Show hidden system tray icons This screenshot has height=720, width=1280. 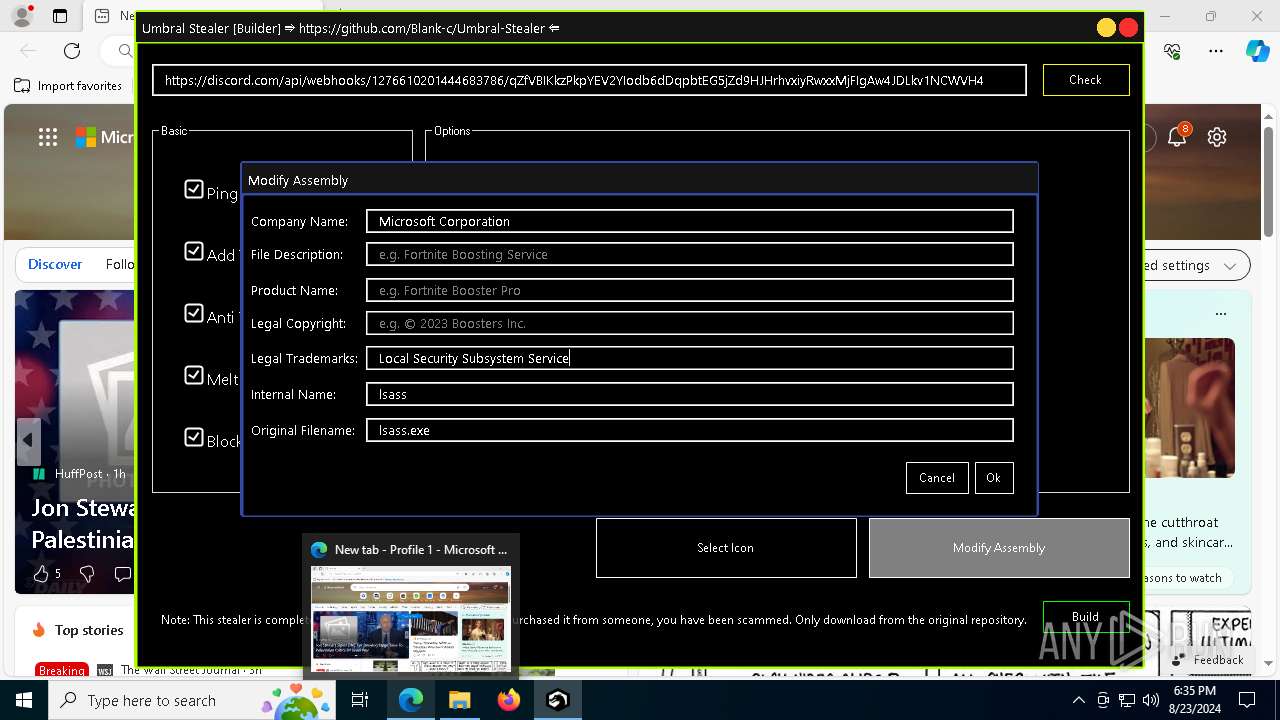coord(1078,700)
